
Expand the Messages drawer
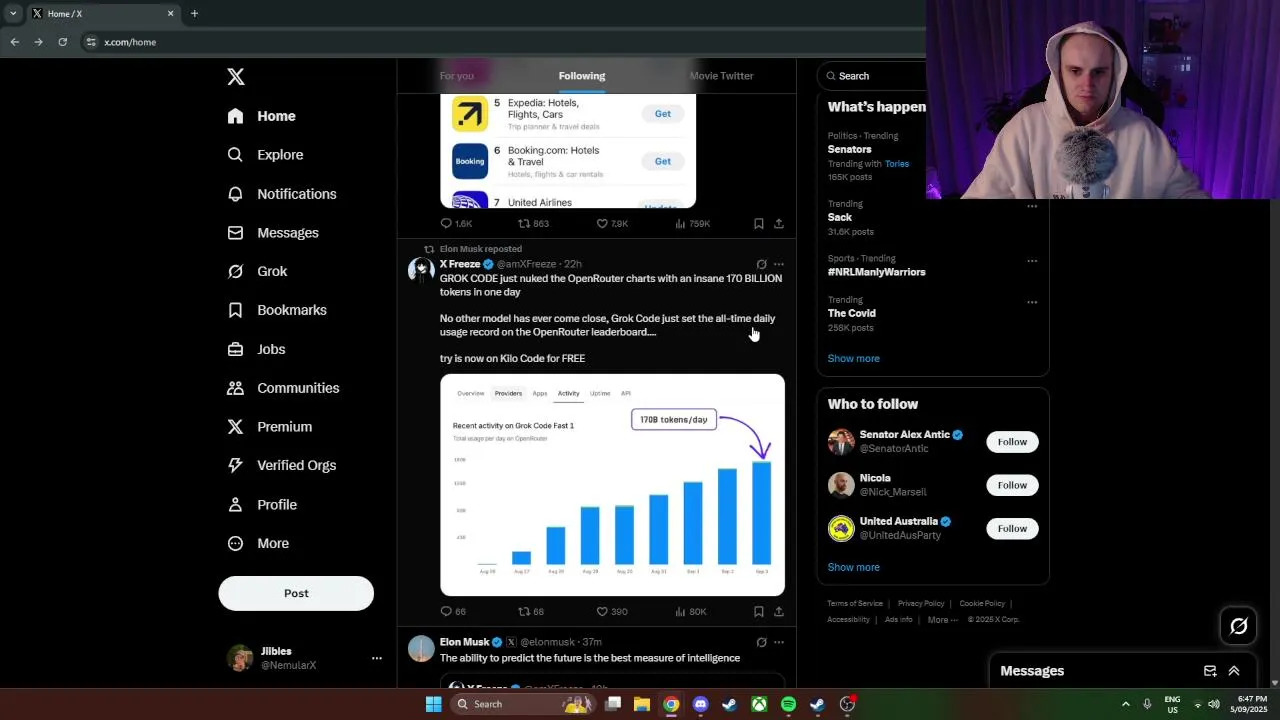coord(1234,671)
